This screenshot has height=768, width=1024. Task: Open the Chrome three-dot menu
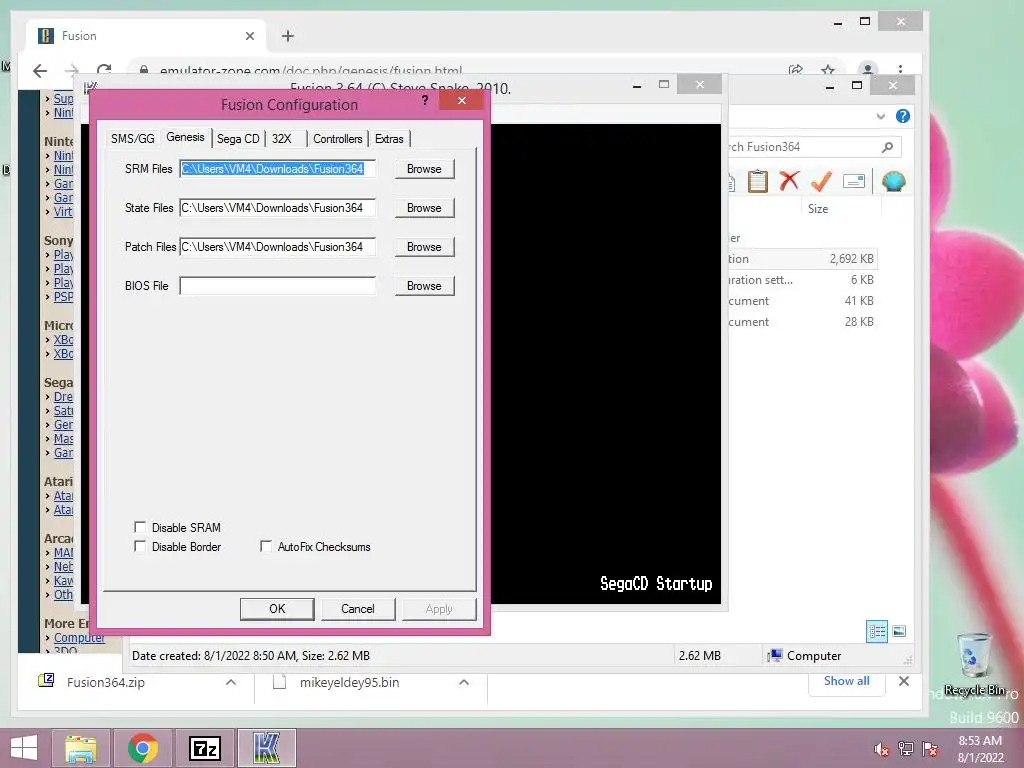[x=900, y=69]
